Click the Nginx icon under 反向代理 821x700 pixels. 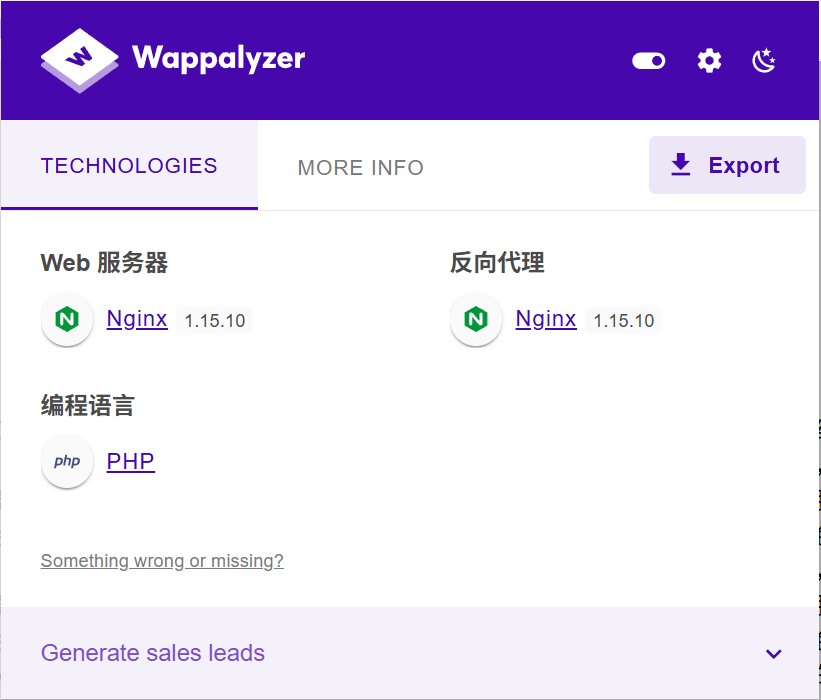[x=476, y=319]
